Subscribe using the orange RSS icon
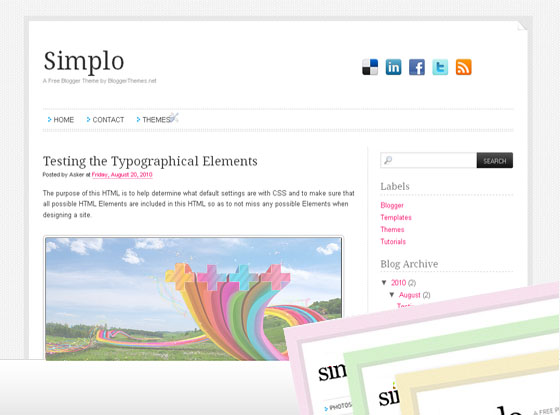The image size is (560, 415). coord(464,67)
